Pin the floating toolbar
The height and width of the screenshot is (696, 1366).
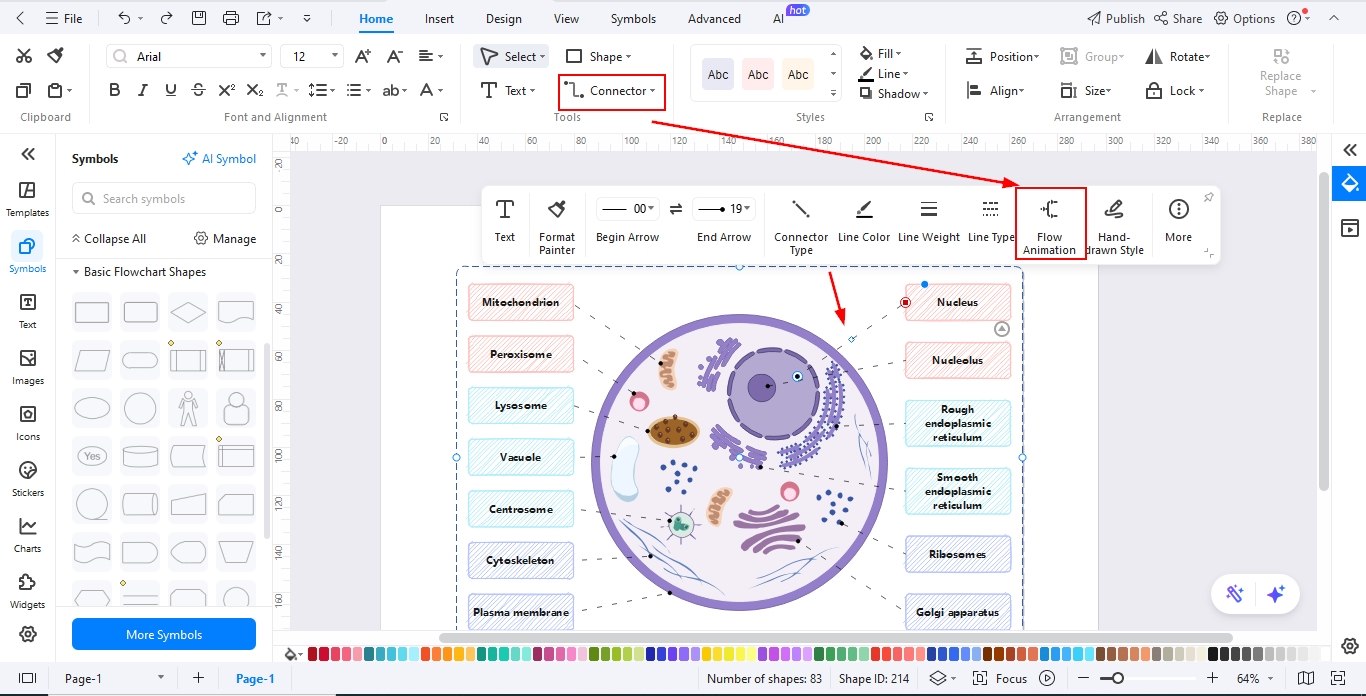click(x=1208, y=198)
